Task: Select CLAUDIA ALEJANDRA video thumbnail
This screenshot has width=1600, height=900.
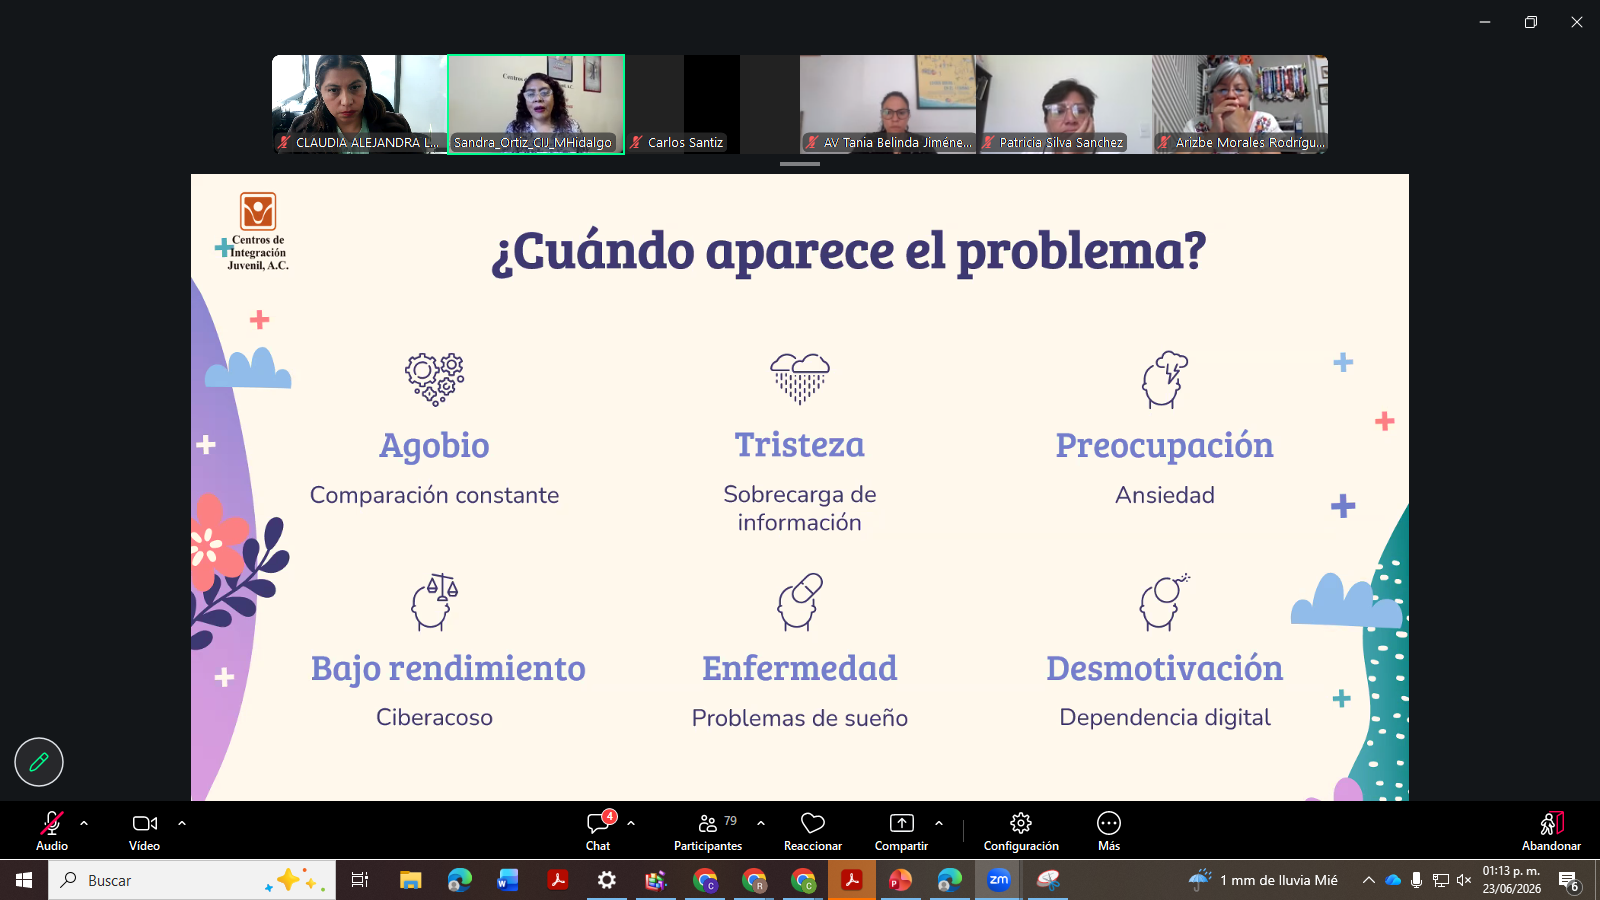Action: click(359, 104)
